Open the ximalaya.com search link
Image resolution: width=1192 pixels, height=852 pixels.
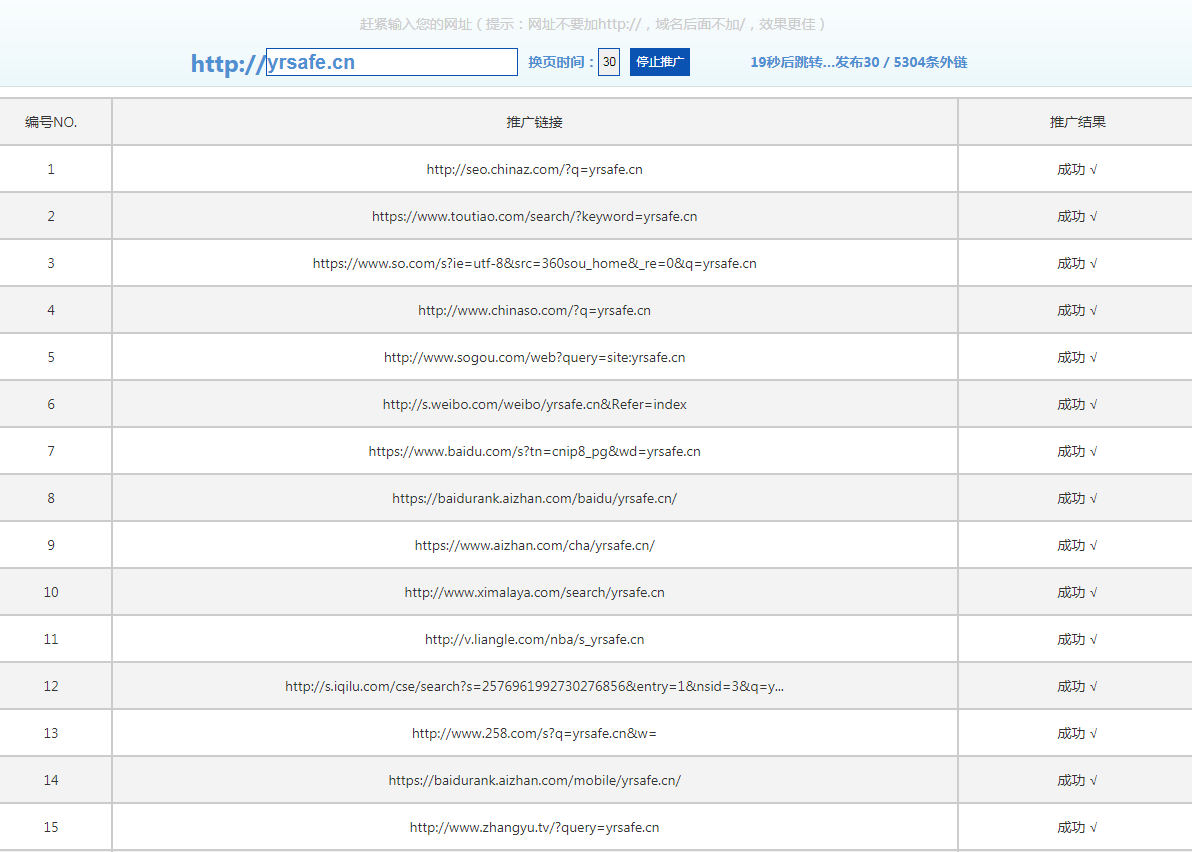point(534,592)
